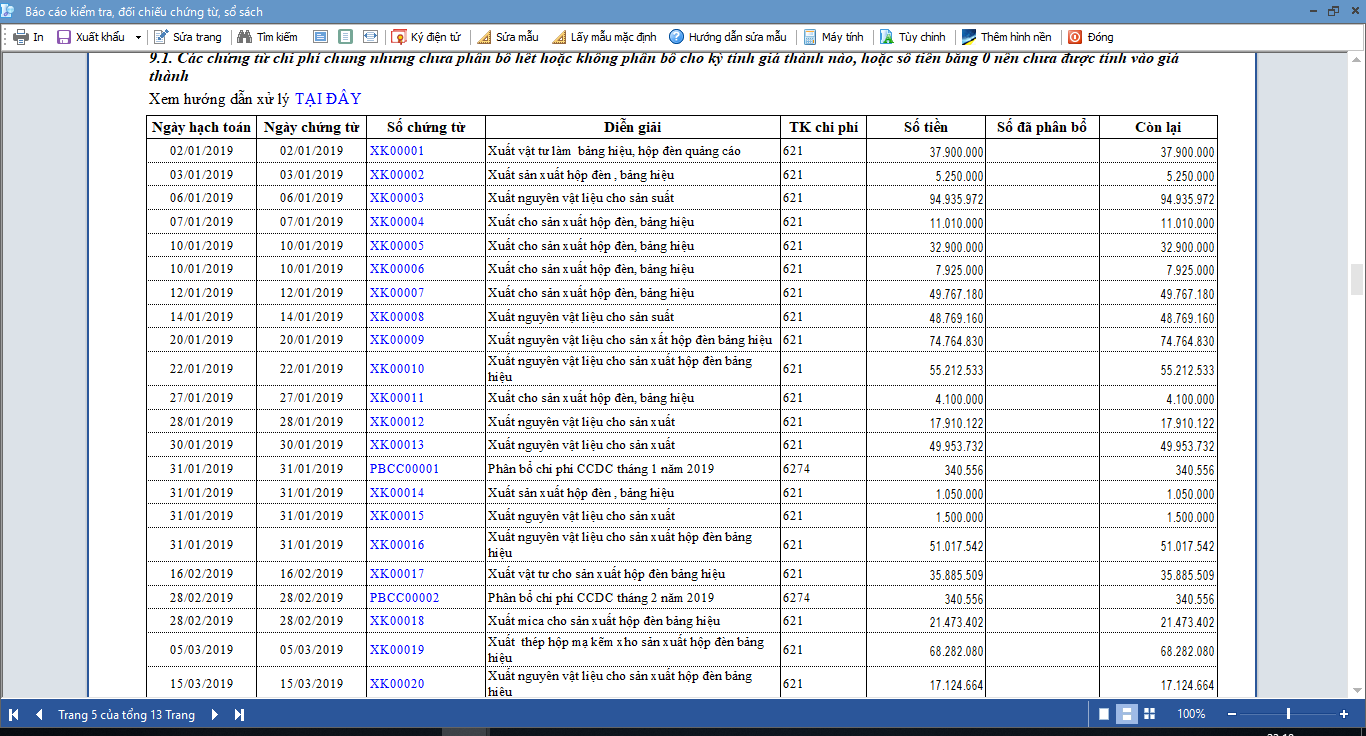1366x736 pixels.
Task: Open voucher link XK00010
Action: (x=397, y=369)
